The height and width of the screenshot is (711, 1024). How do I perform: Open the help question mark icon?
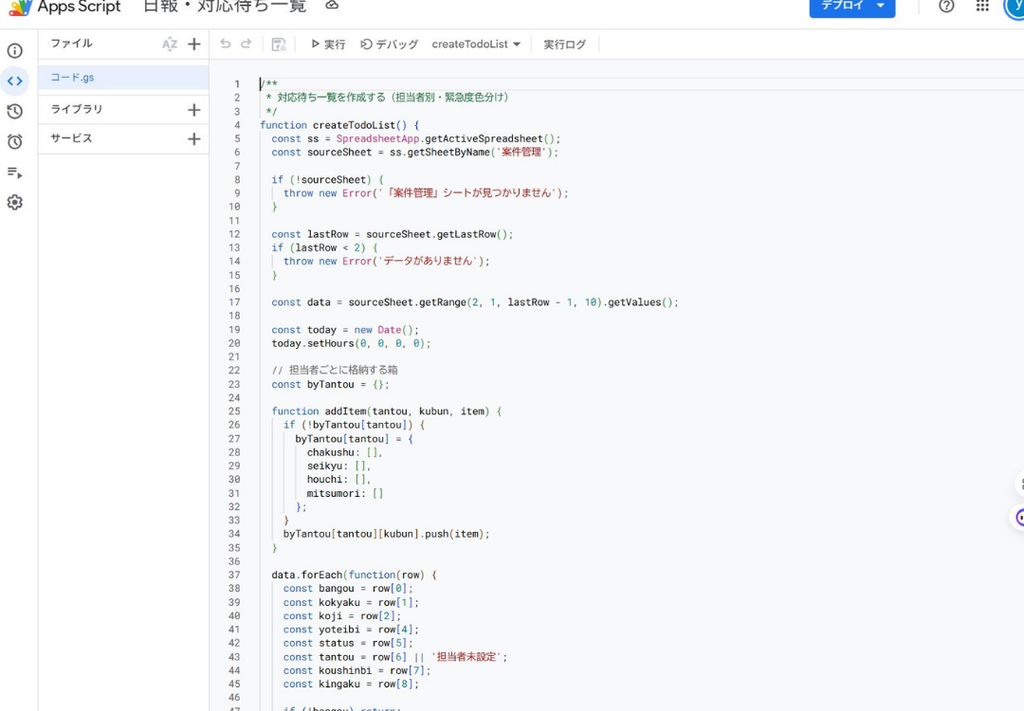pos(946,6)
